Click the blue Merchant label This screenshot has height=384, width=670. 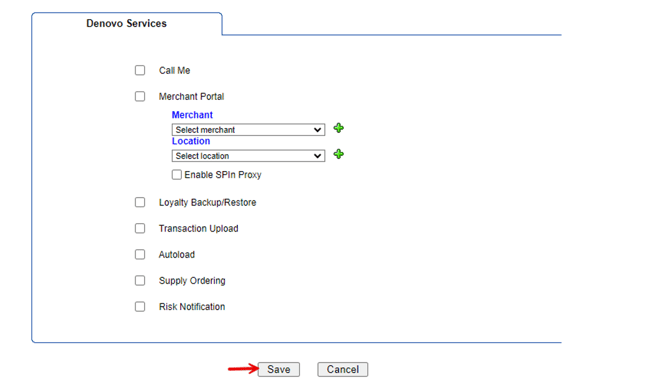coord(192,115)
